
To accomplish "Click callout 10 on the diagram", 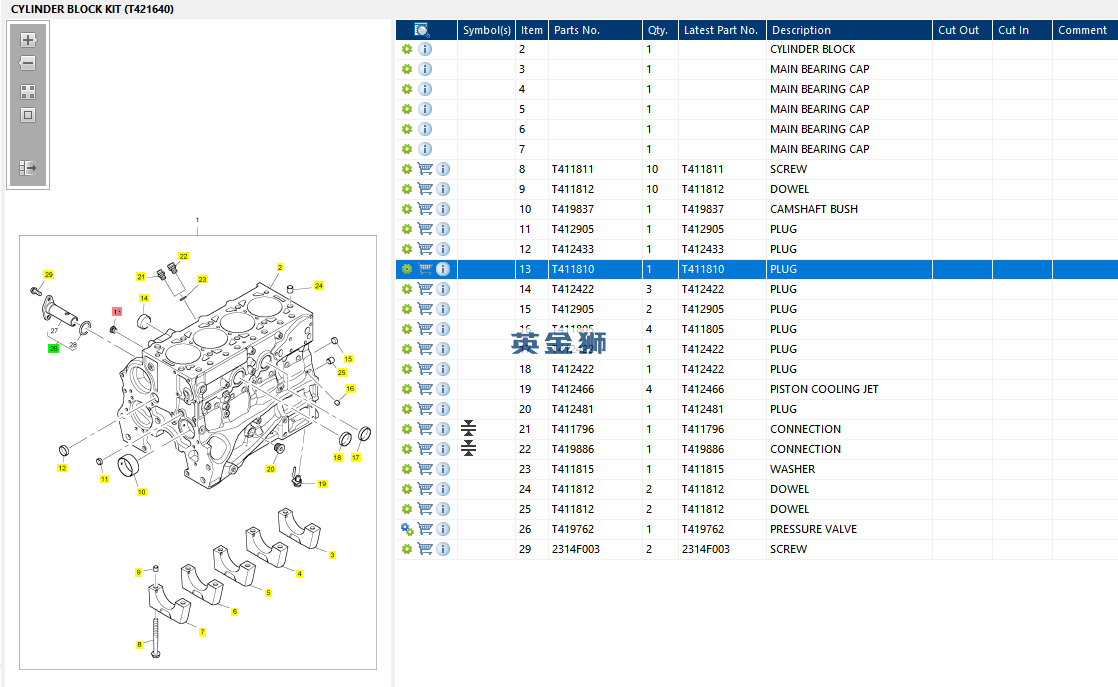I will [141, 491].
